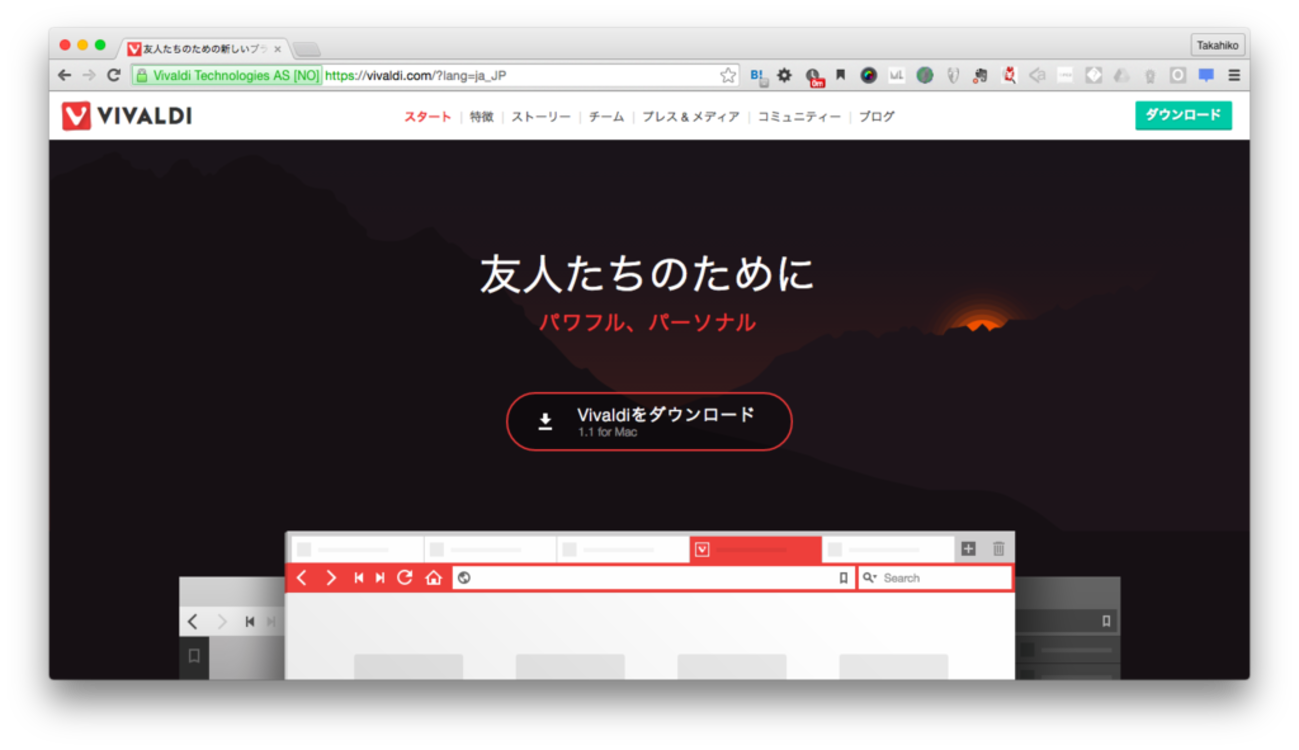Reload the Vivaldi page
The image size is (1299, 750).
(x=114, y=75)
